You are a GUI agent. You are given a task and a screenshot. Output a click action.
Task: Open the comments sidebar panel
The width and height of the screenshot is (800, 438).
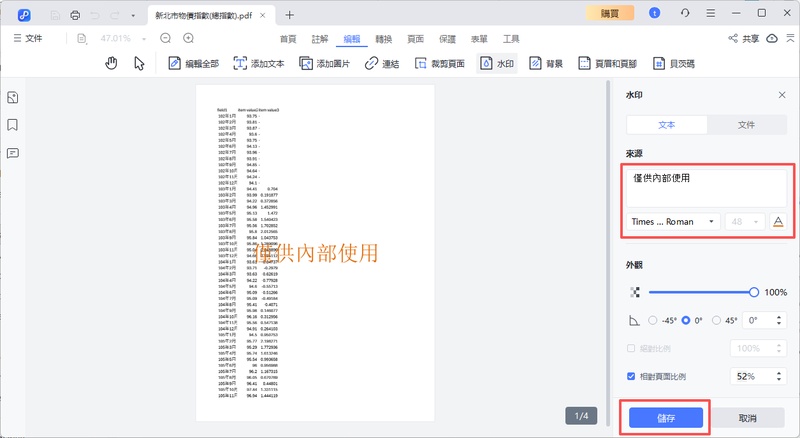click(x=13, y=153)
